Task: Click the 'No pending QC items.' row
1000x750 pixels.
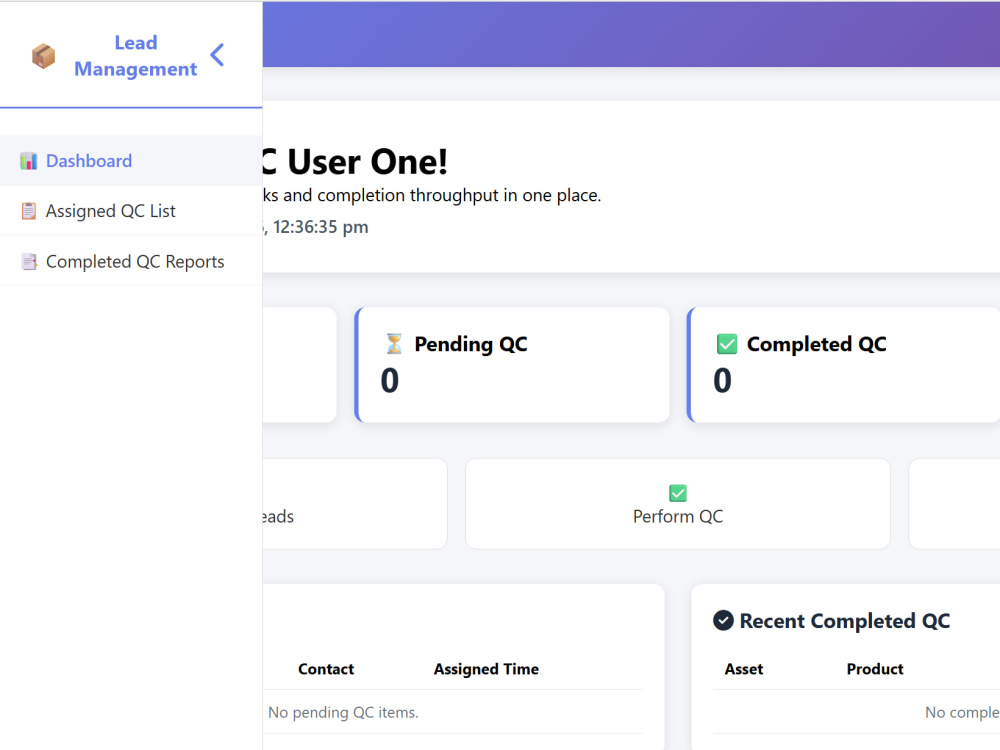Action: pyautogui.click(x=452, y=712)
